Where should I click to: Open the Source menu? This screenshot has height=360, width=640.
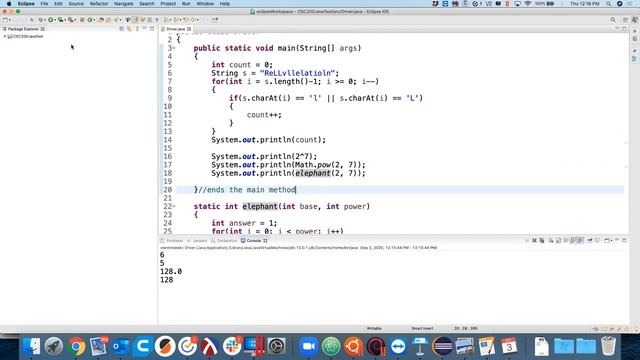click(x=76, y=4)
